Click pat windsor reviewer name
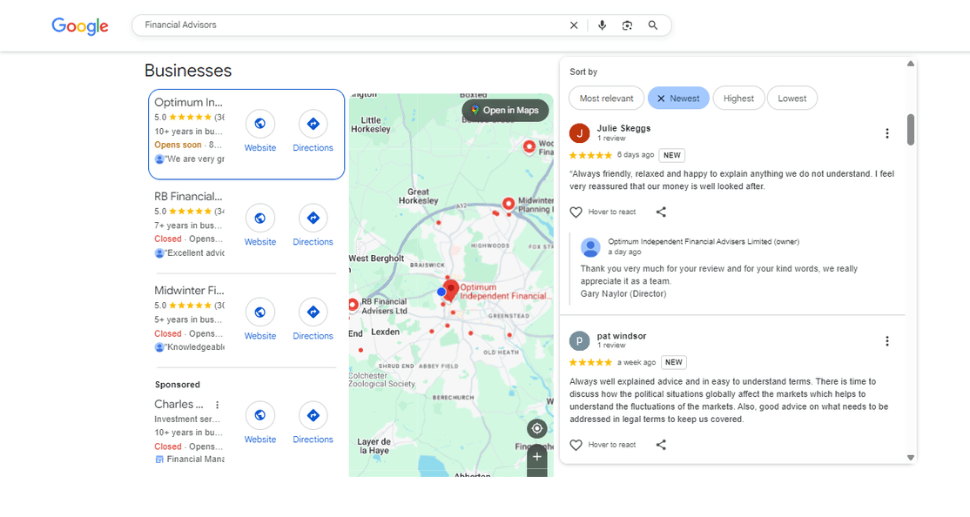This screenshot has height=517, width=970. point(622,336)
